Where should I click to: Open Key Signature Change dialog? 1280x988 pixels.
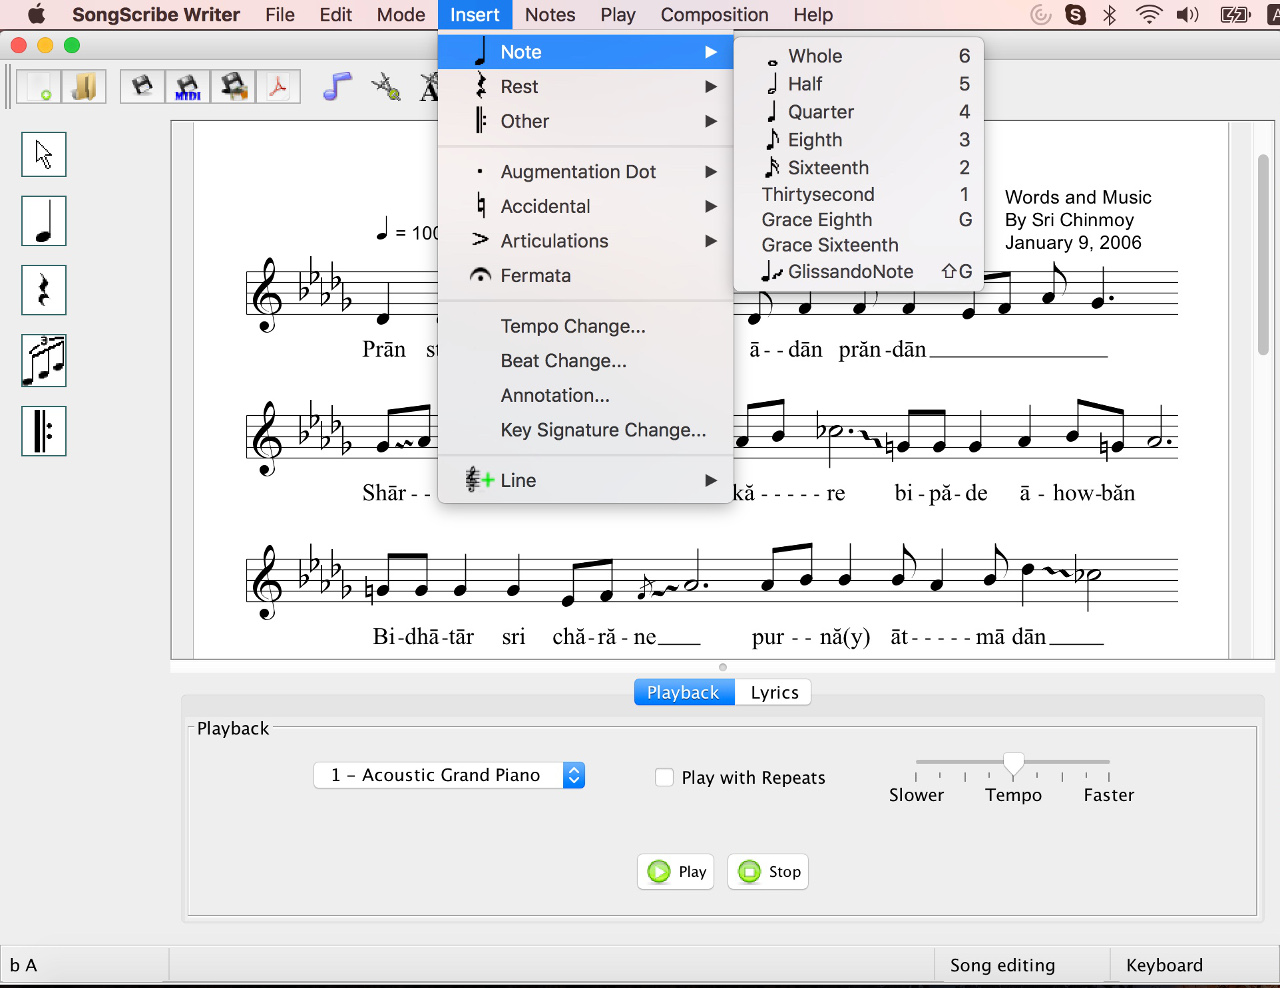586,430
